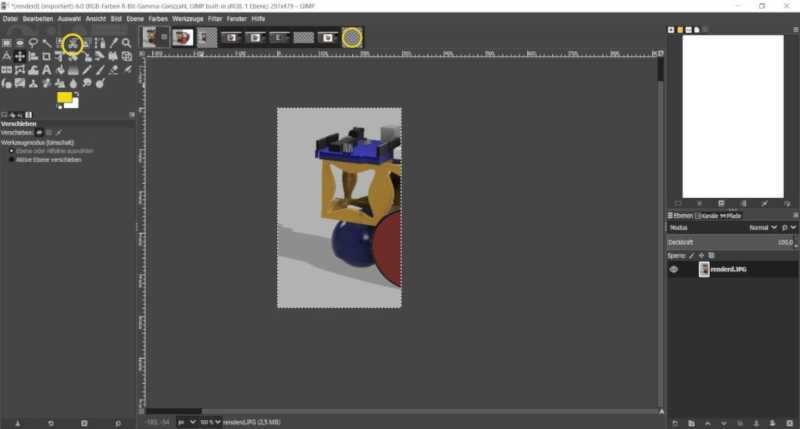Select the Measure tool
The image size is (800, 429).
coord(7,56)
